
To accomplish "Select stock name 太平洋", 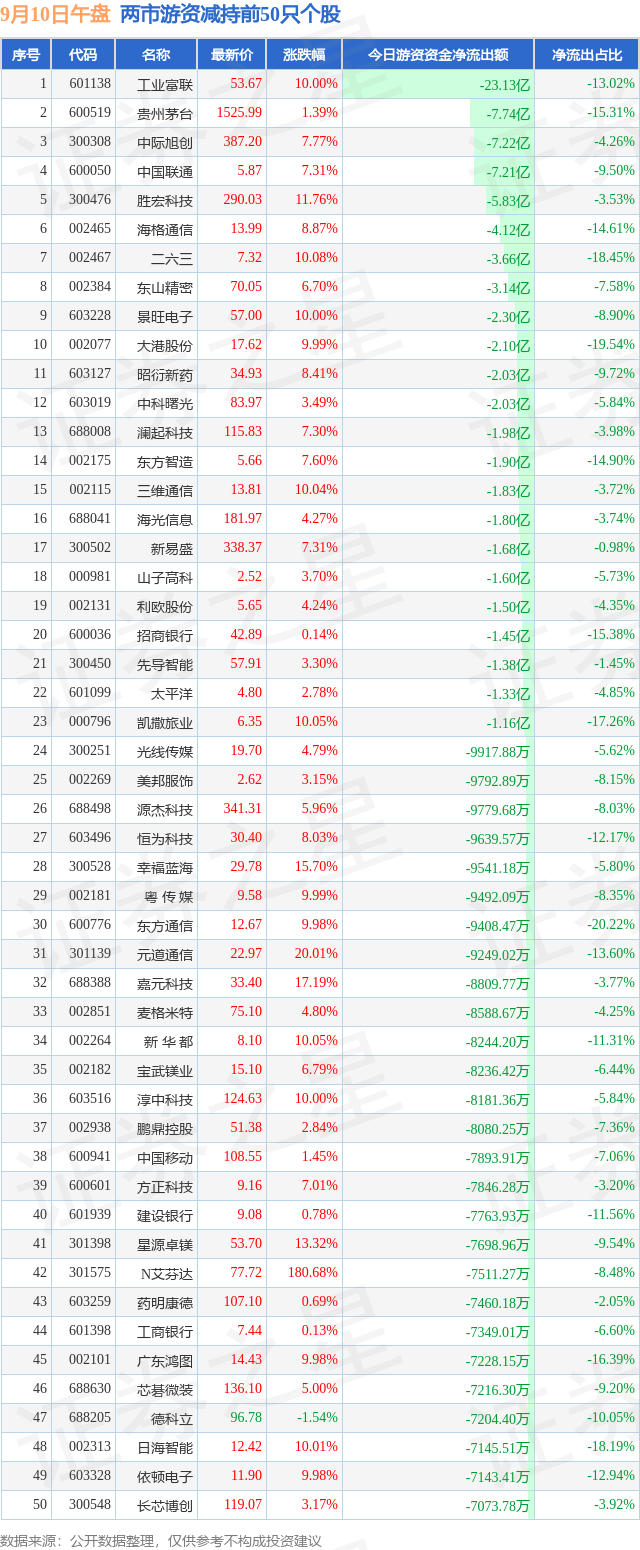I will click(172, 693).
